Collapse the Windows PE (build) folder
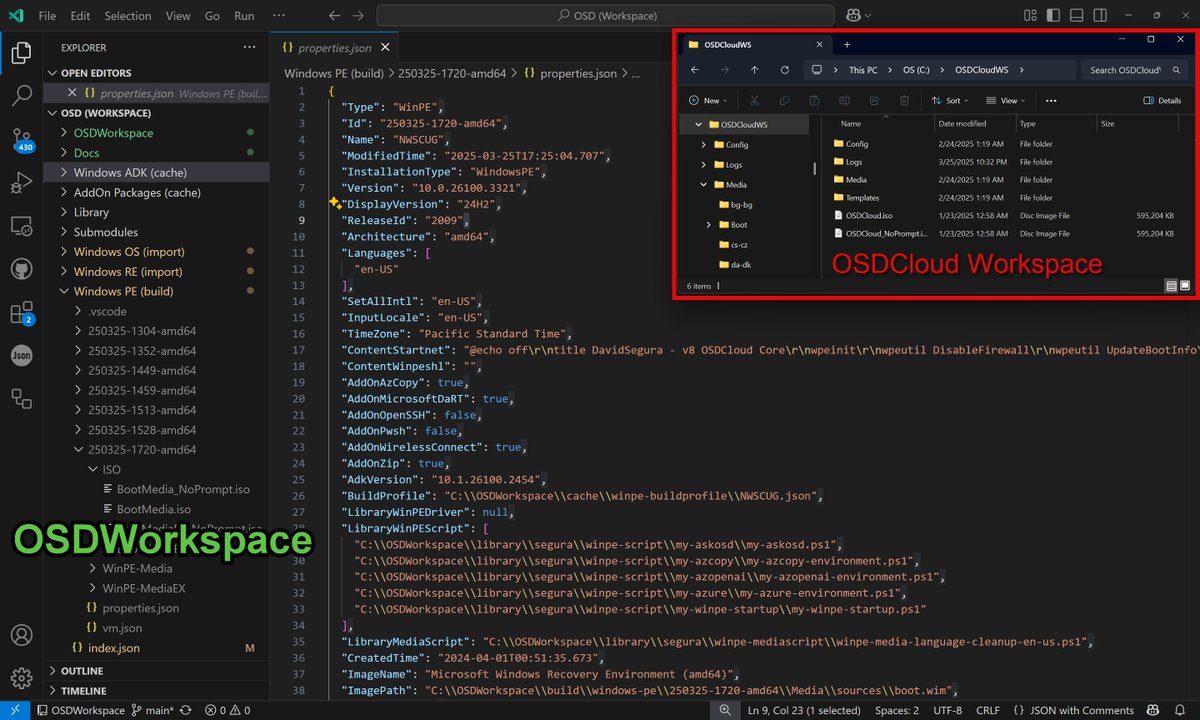Viewport: 1200px width, 720px height. (x=64, y=291)
